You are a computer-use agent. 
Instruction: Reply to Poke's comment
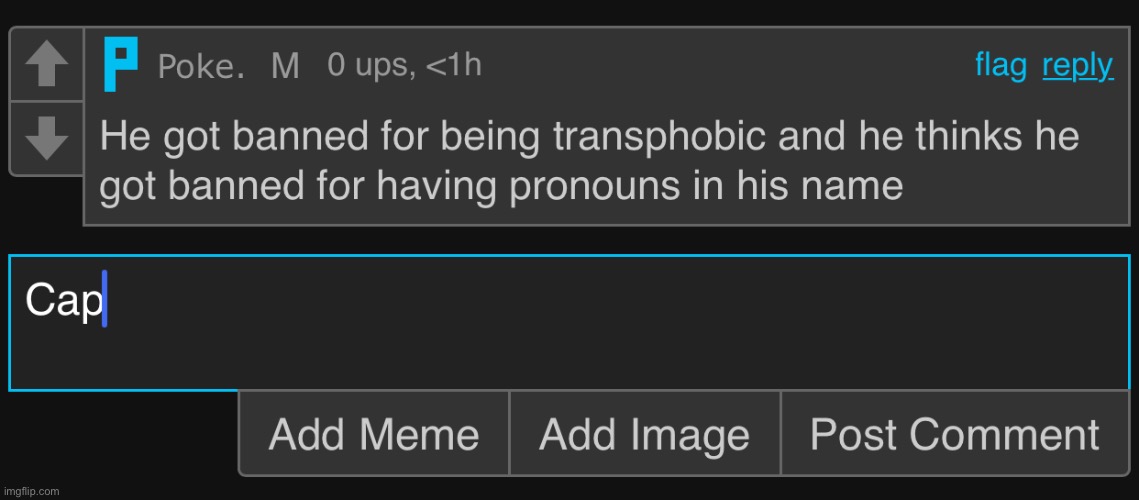click(x=1077, y=67)
